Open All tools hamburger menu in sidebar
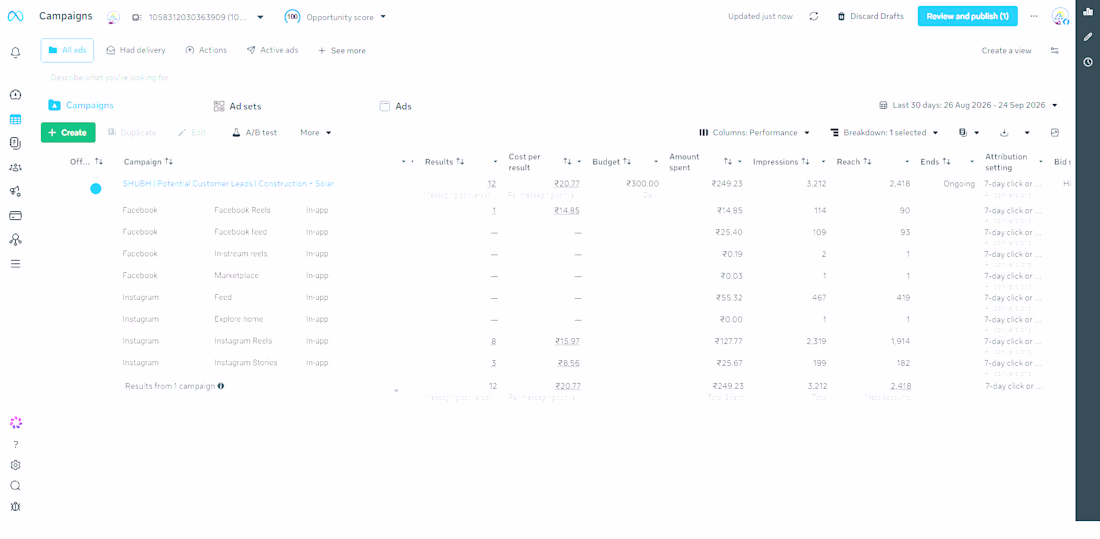 (x=15, y=264)
